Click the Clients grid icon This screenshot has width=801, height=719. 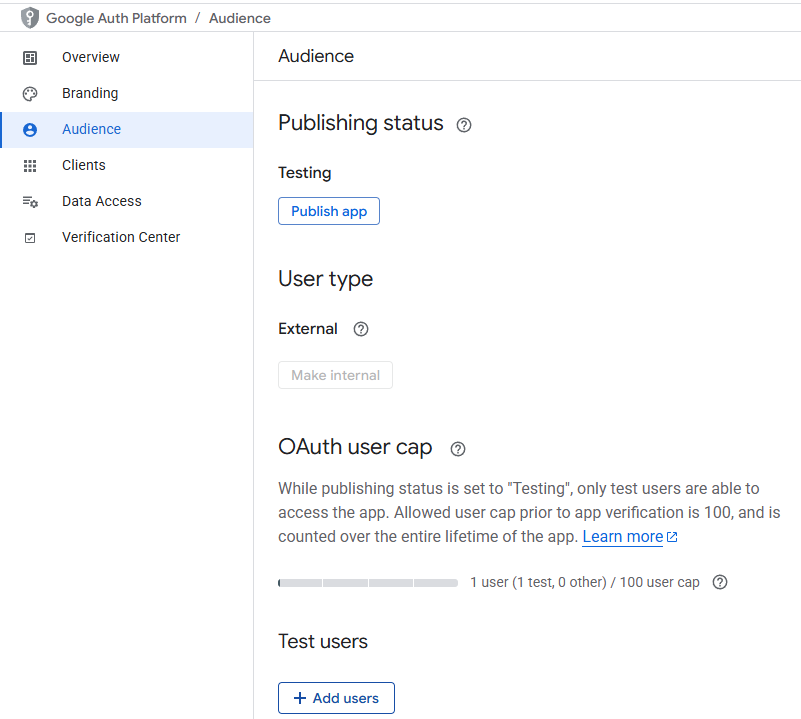30,166
